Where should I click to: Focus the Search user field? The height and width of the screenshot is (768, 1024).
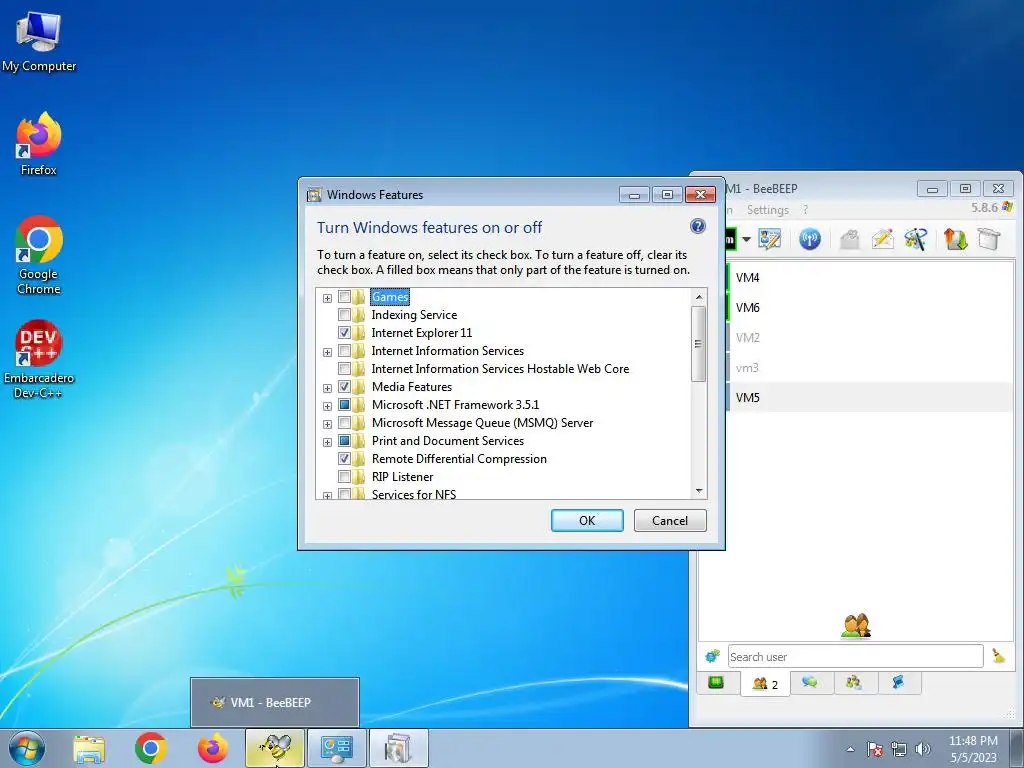[855, 656]
